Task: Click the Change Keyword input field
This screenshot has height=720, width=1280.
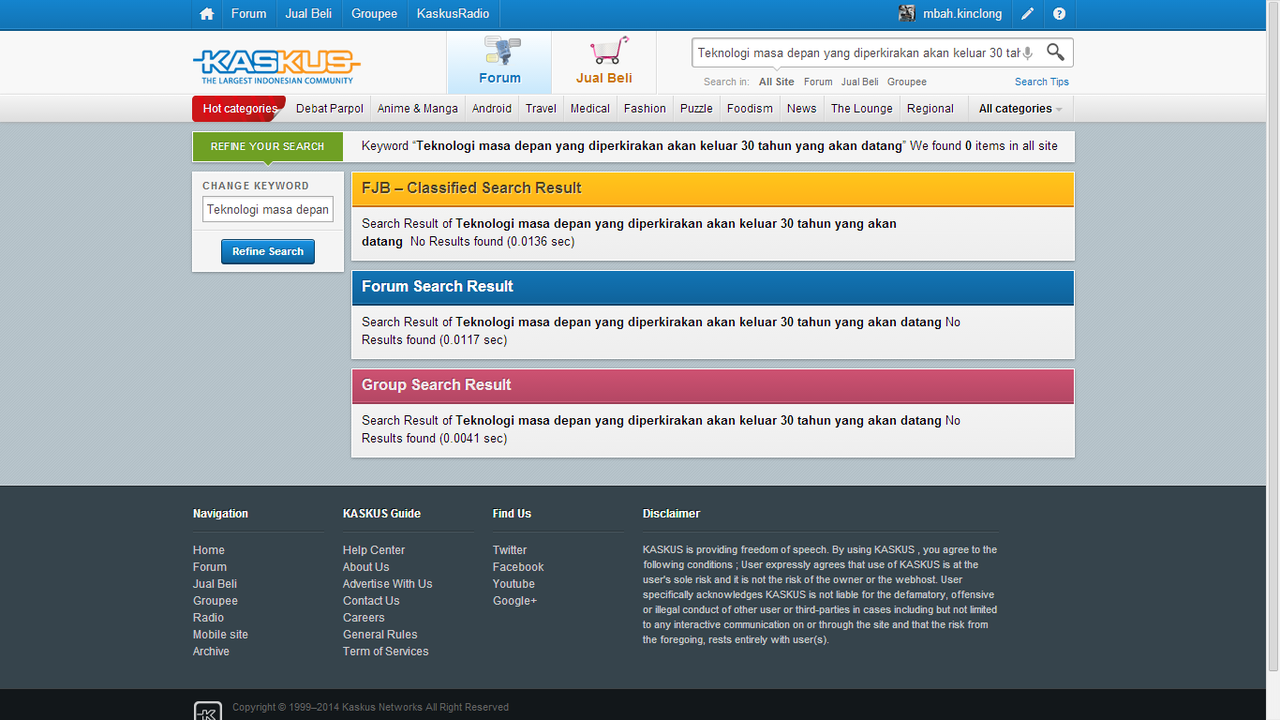Action: (x=268, y=210)
